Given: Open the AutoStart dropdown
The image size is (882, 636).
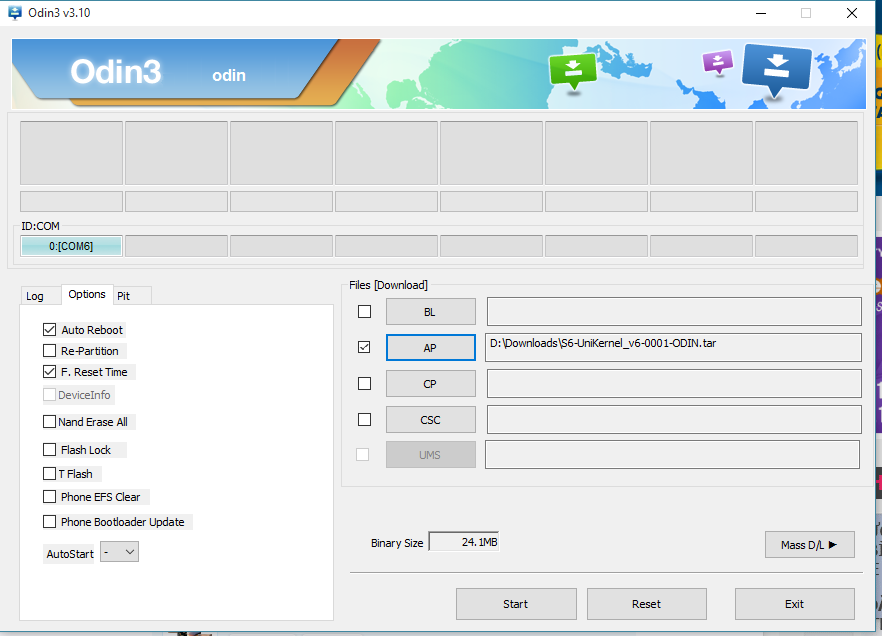Looking at the screenshot, I should point(119,552).
